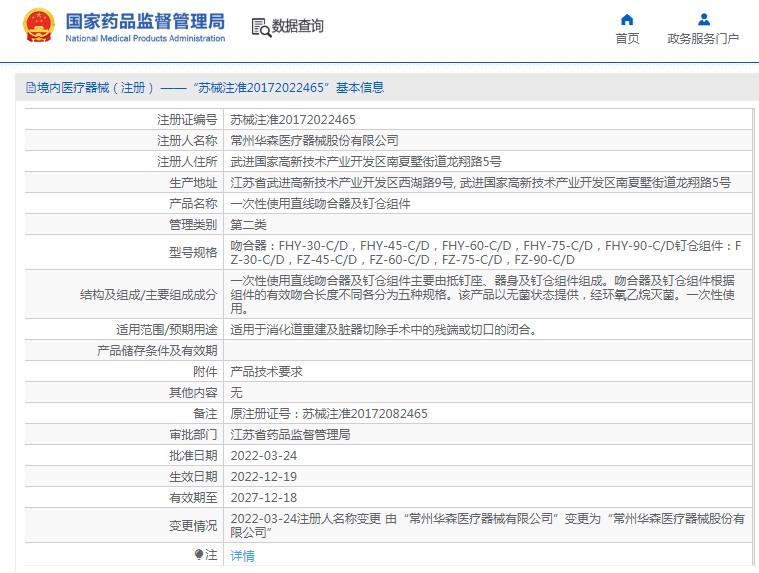
Task: Click 审批部门 label
Action: [x=193, y=435]
